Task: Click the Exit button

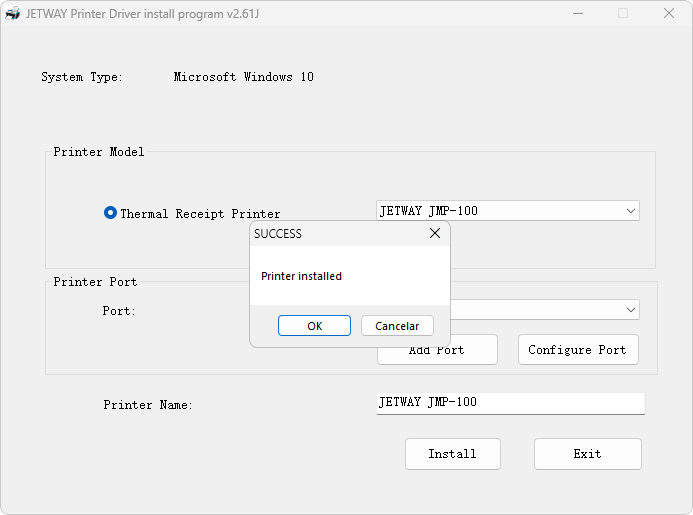Action: click(587, 454)
